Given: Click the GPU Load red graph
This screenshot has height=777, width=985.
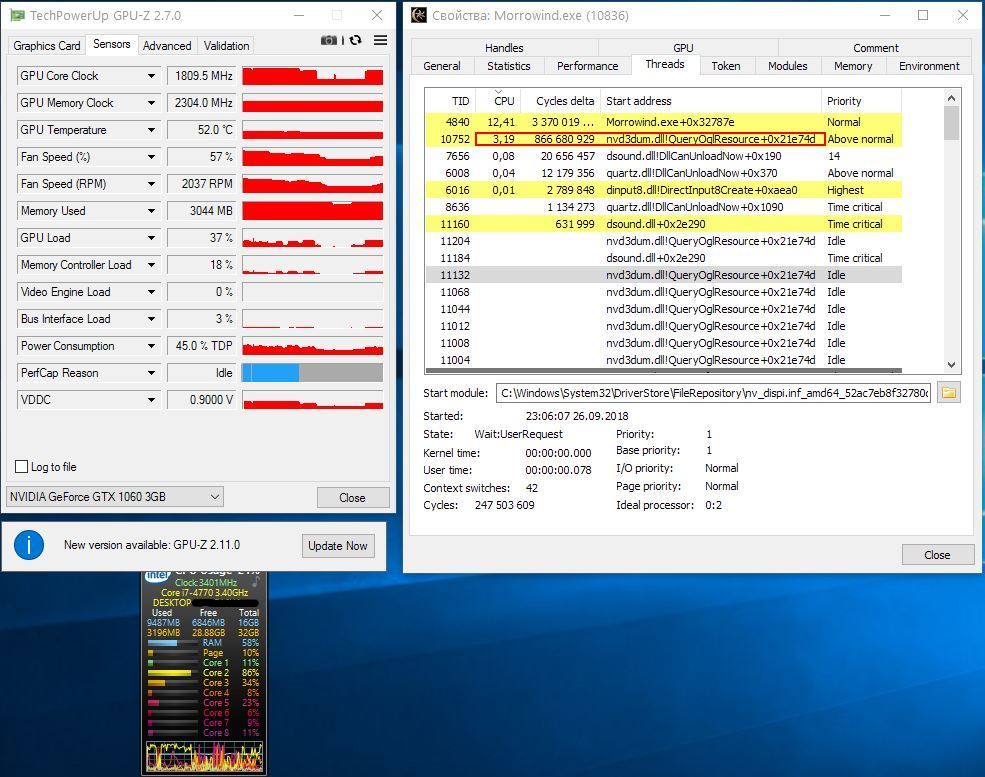Looking at the screenshot, I should pyautogui.click(x=312, y=237).
